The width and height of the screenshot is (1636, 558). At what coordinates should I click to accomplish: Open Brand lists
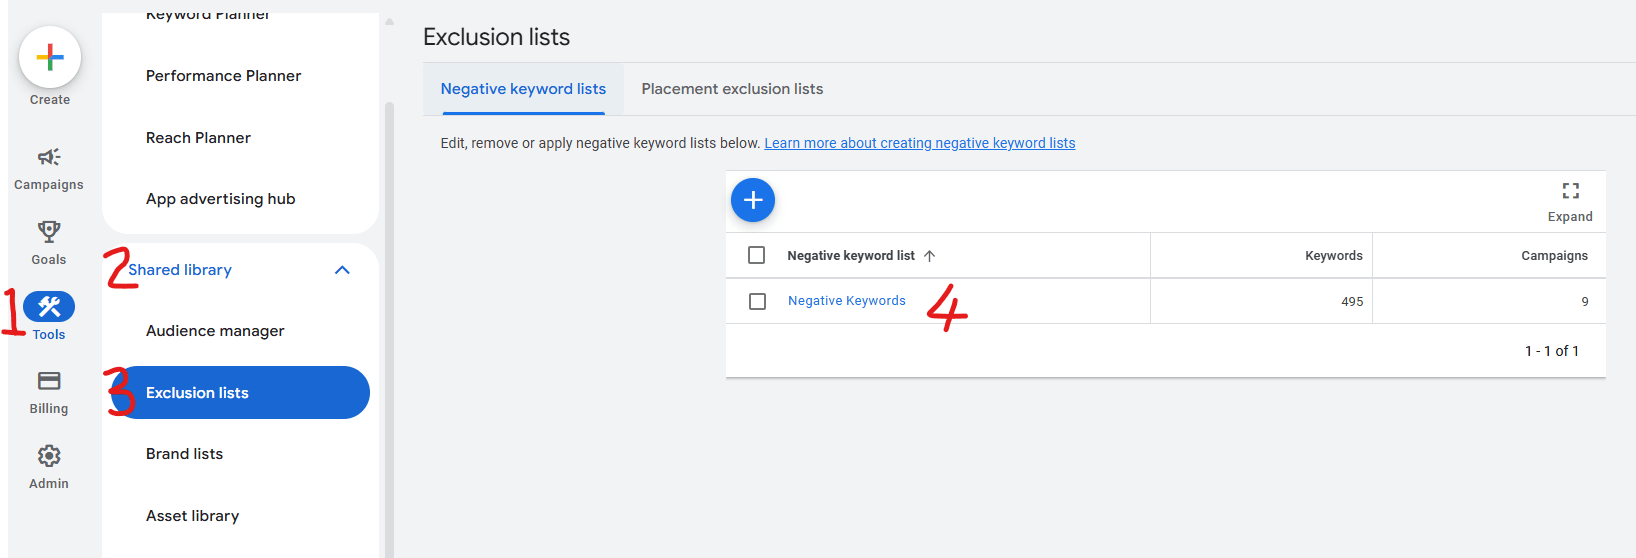[184, 454]
